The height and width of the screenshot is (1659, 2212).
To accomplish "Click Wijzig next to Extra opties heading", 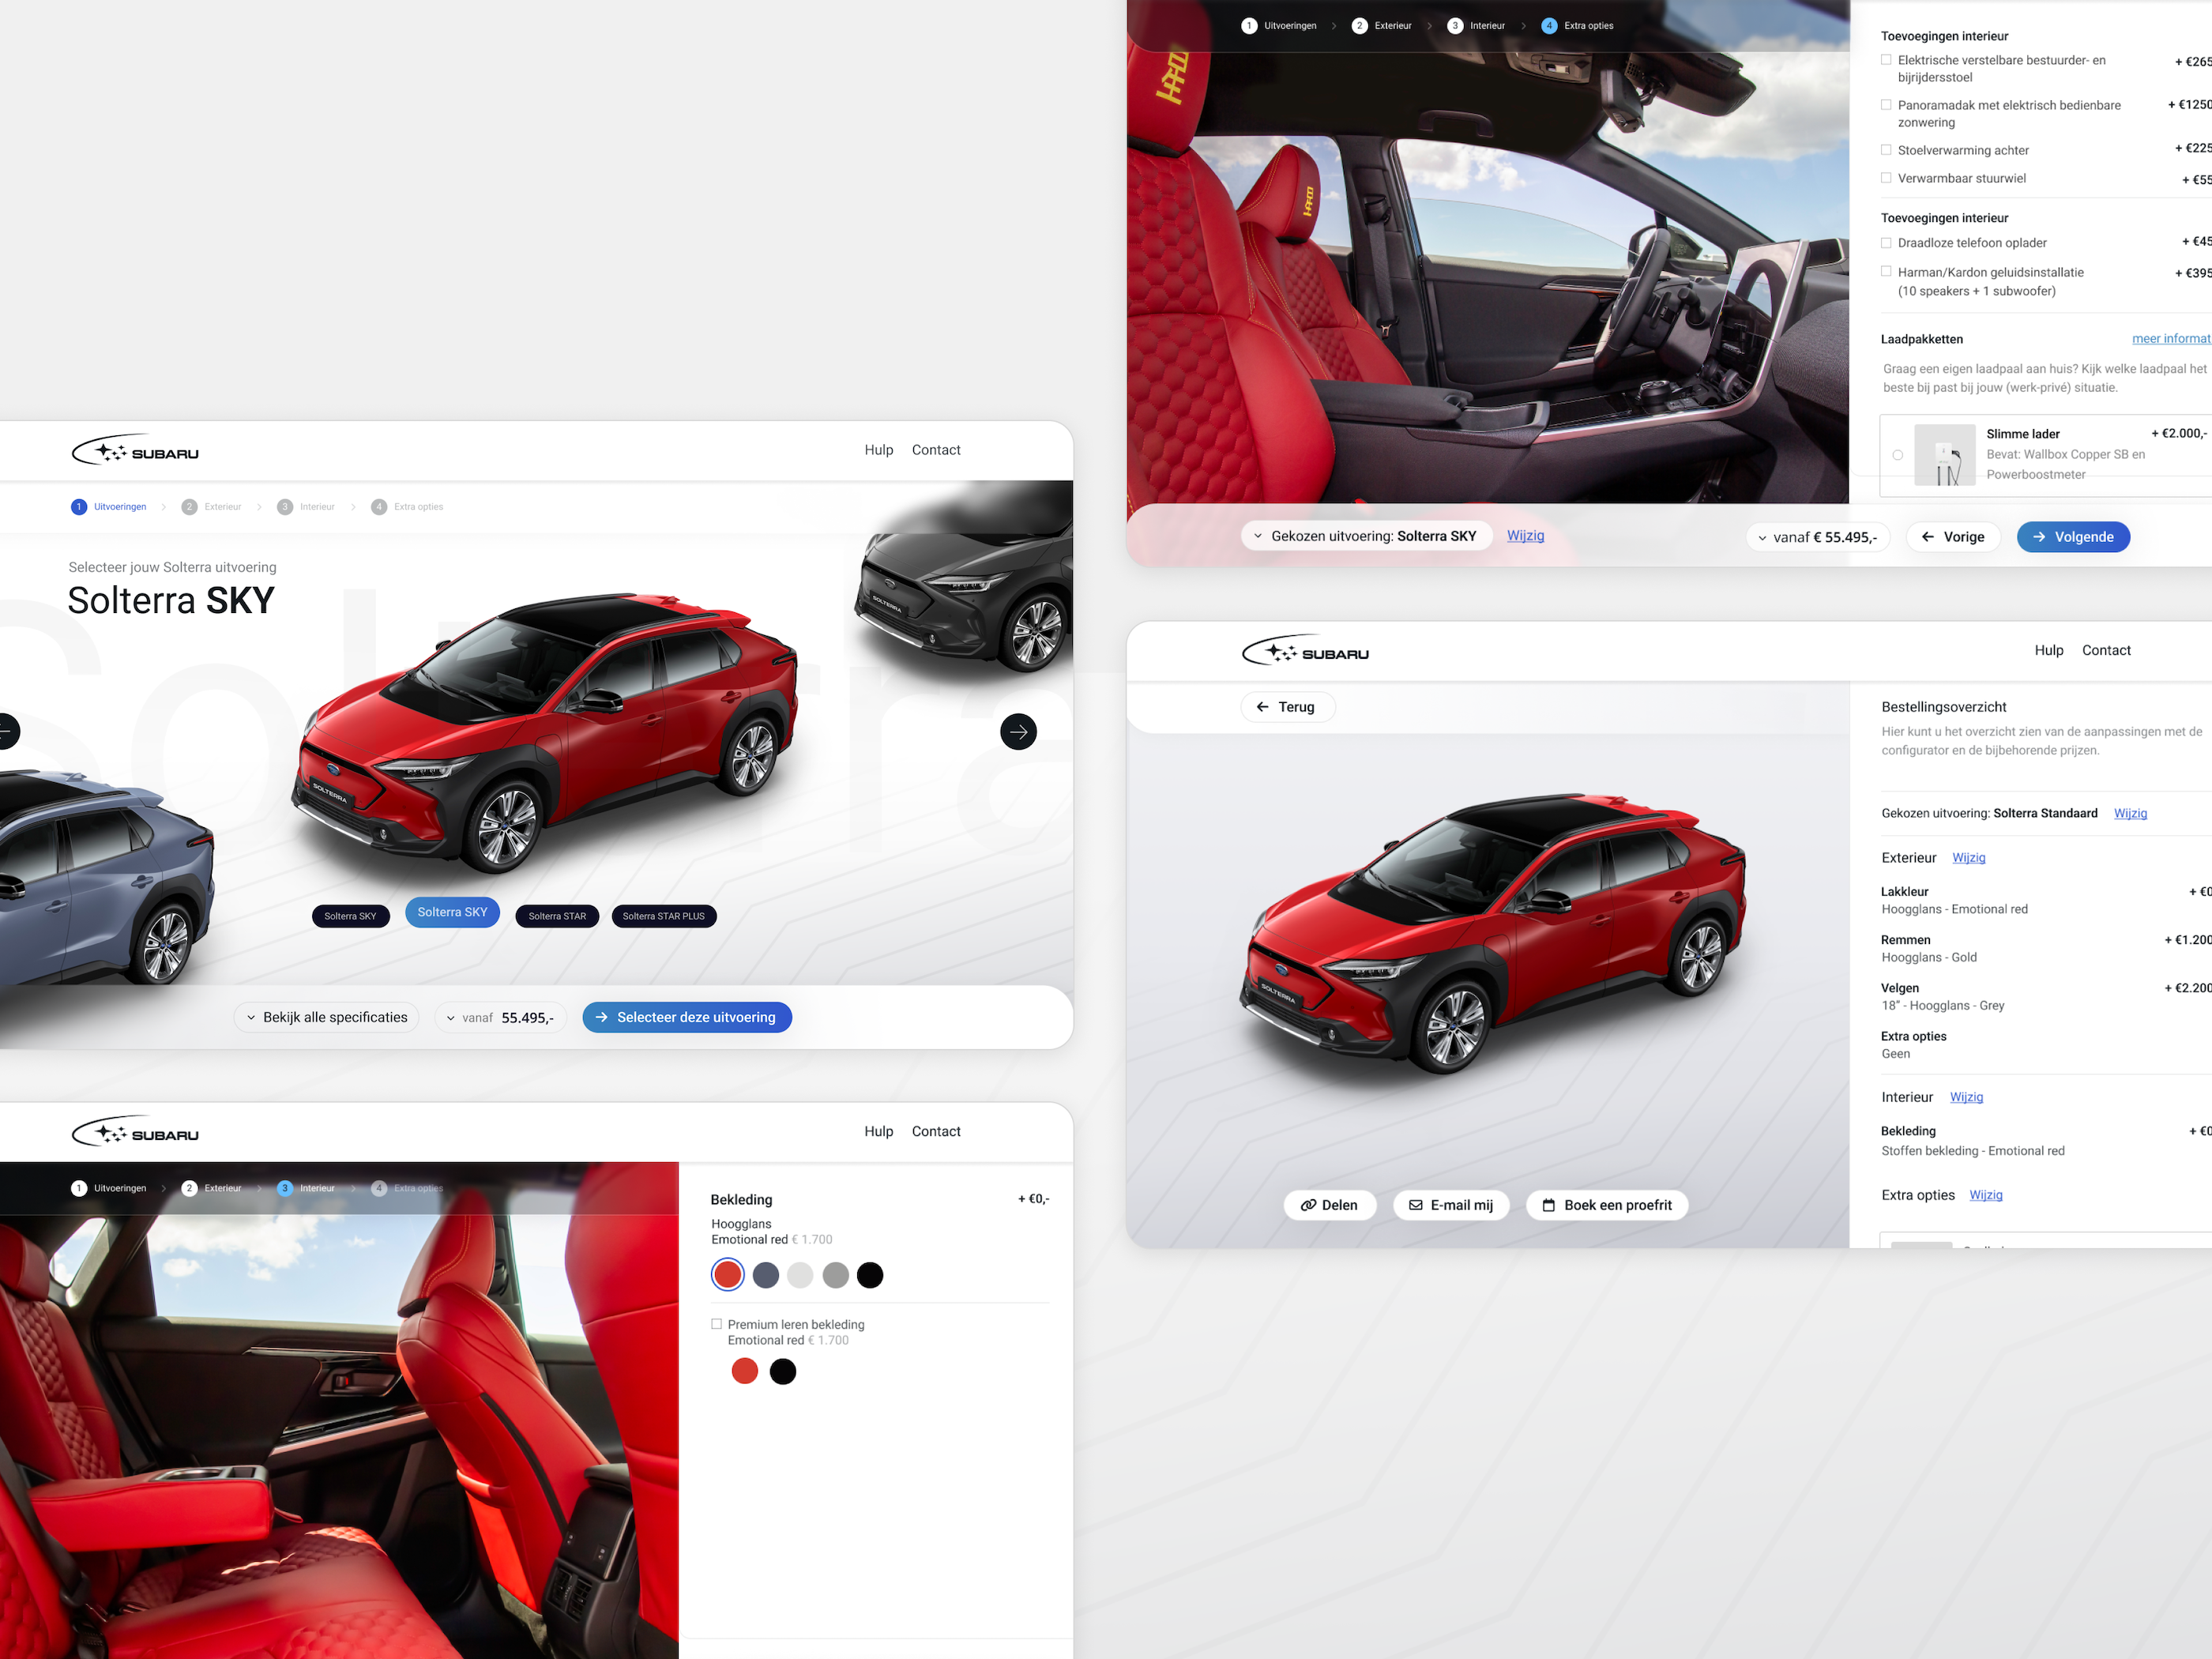I will pos(1985,1195).
